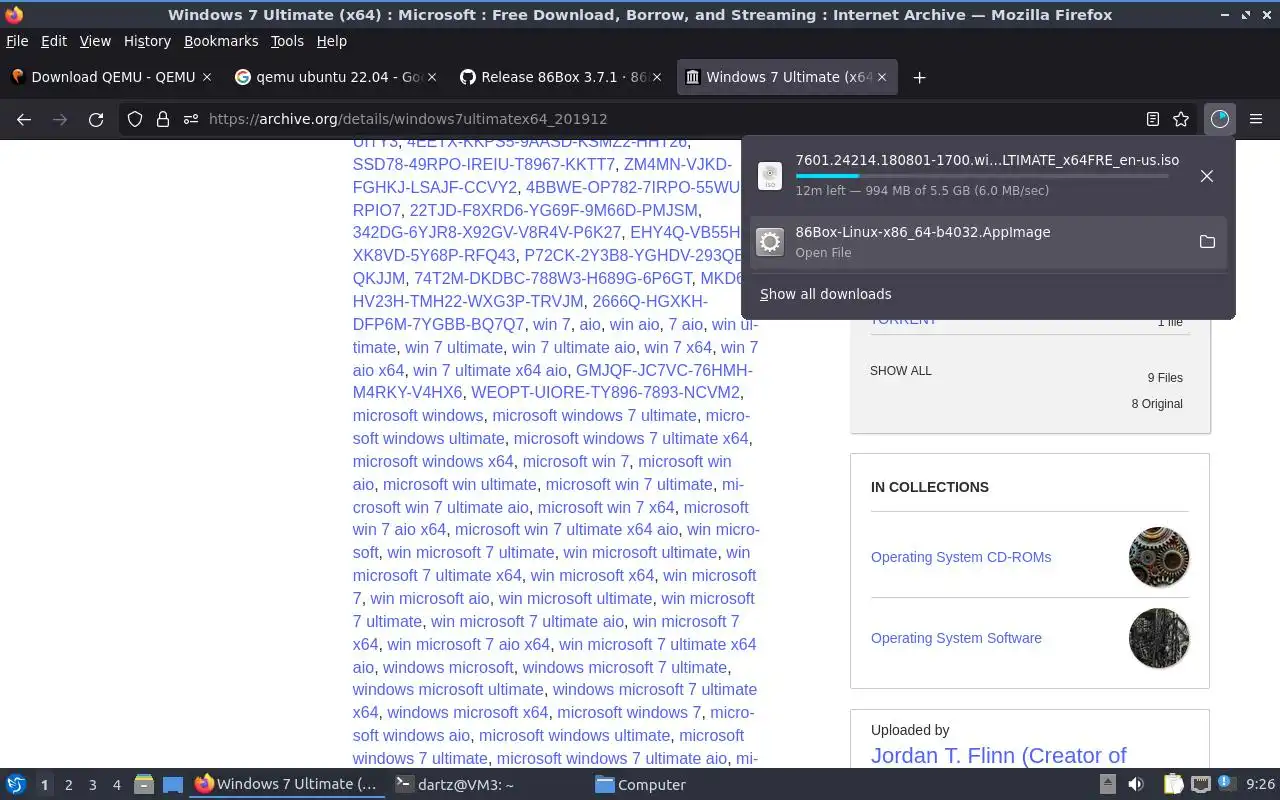
Task: Click the removable media eject tray icon
Action: 1108,785
